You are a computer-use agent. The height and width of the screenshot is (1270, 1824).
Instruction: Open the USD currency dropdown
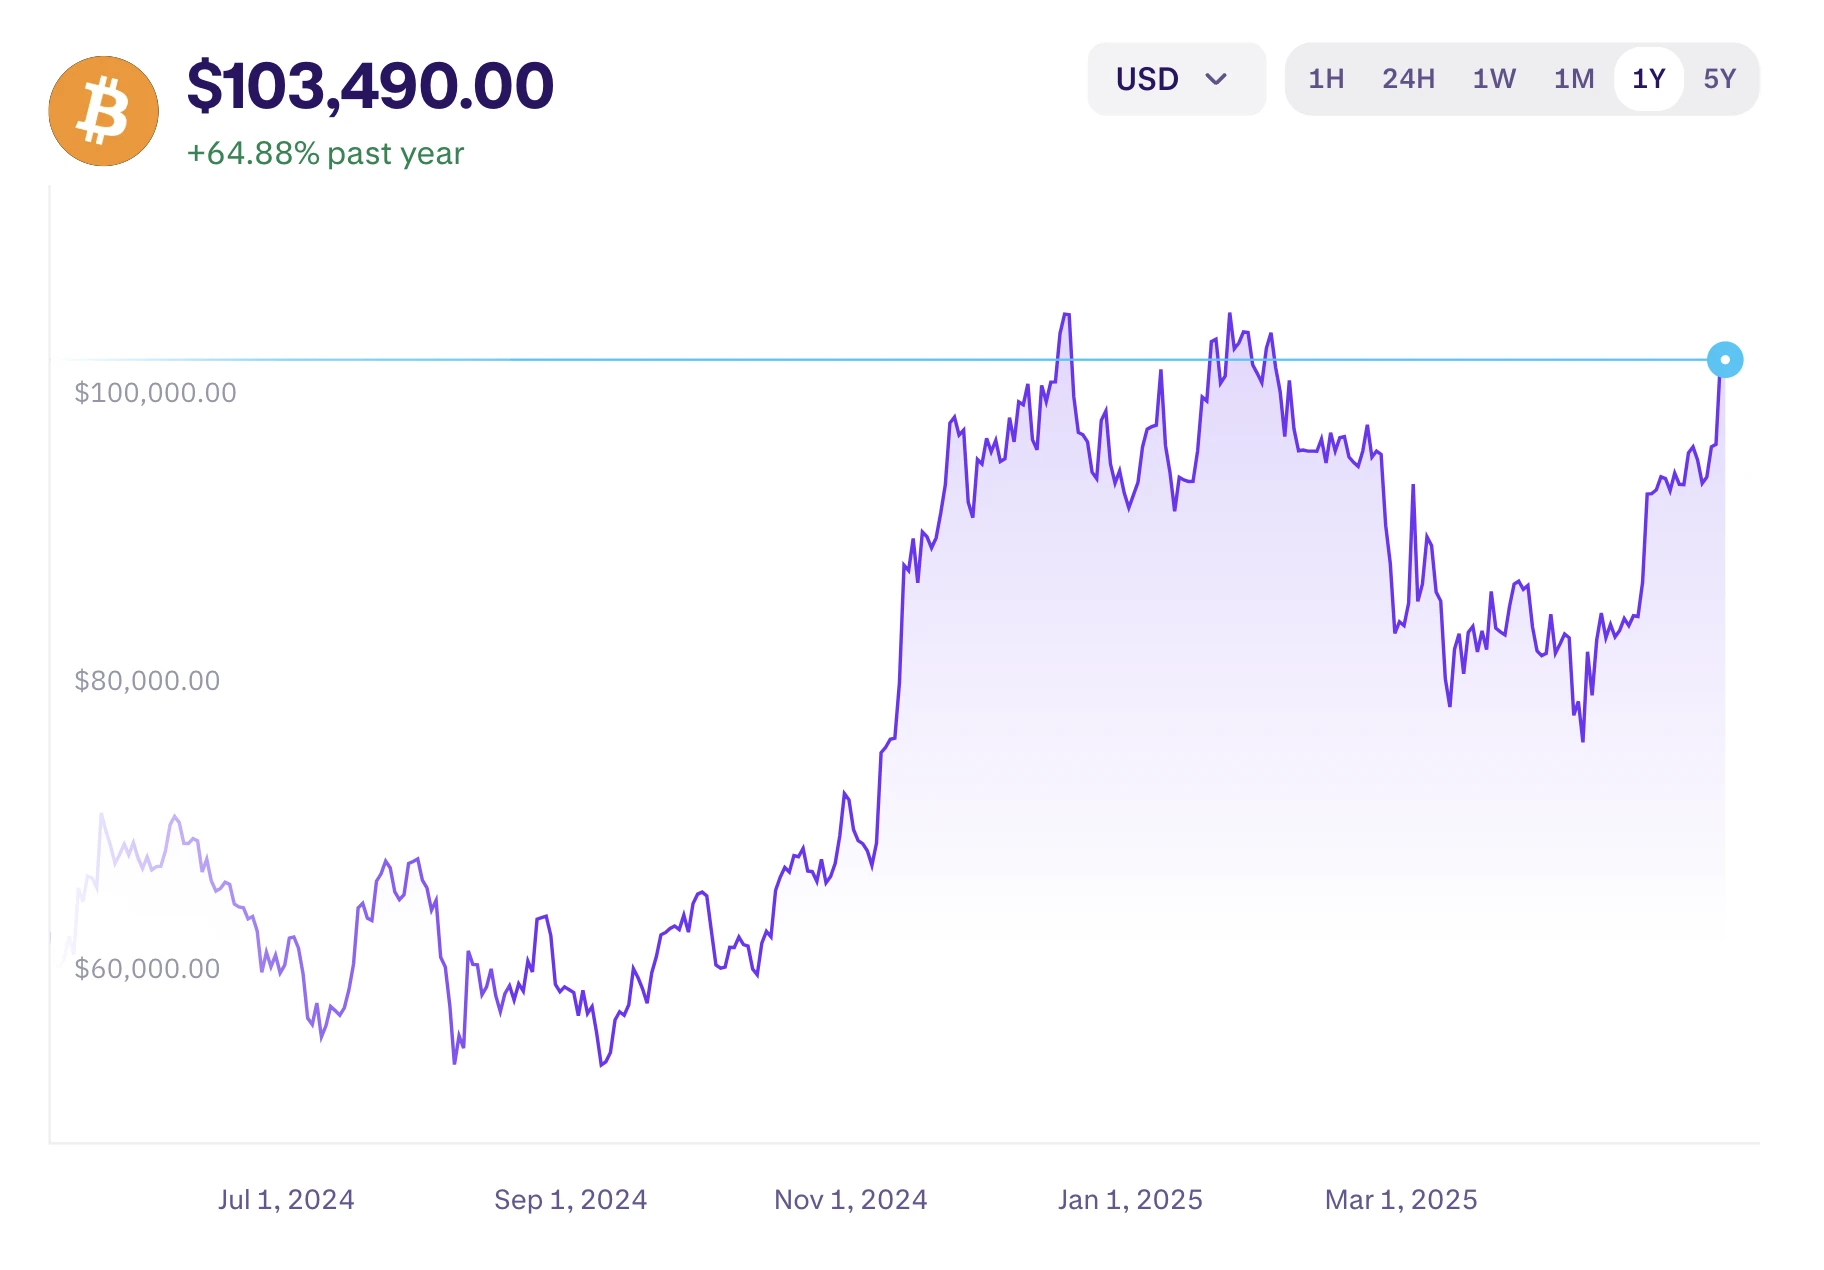[x=1176, y=79]
